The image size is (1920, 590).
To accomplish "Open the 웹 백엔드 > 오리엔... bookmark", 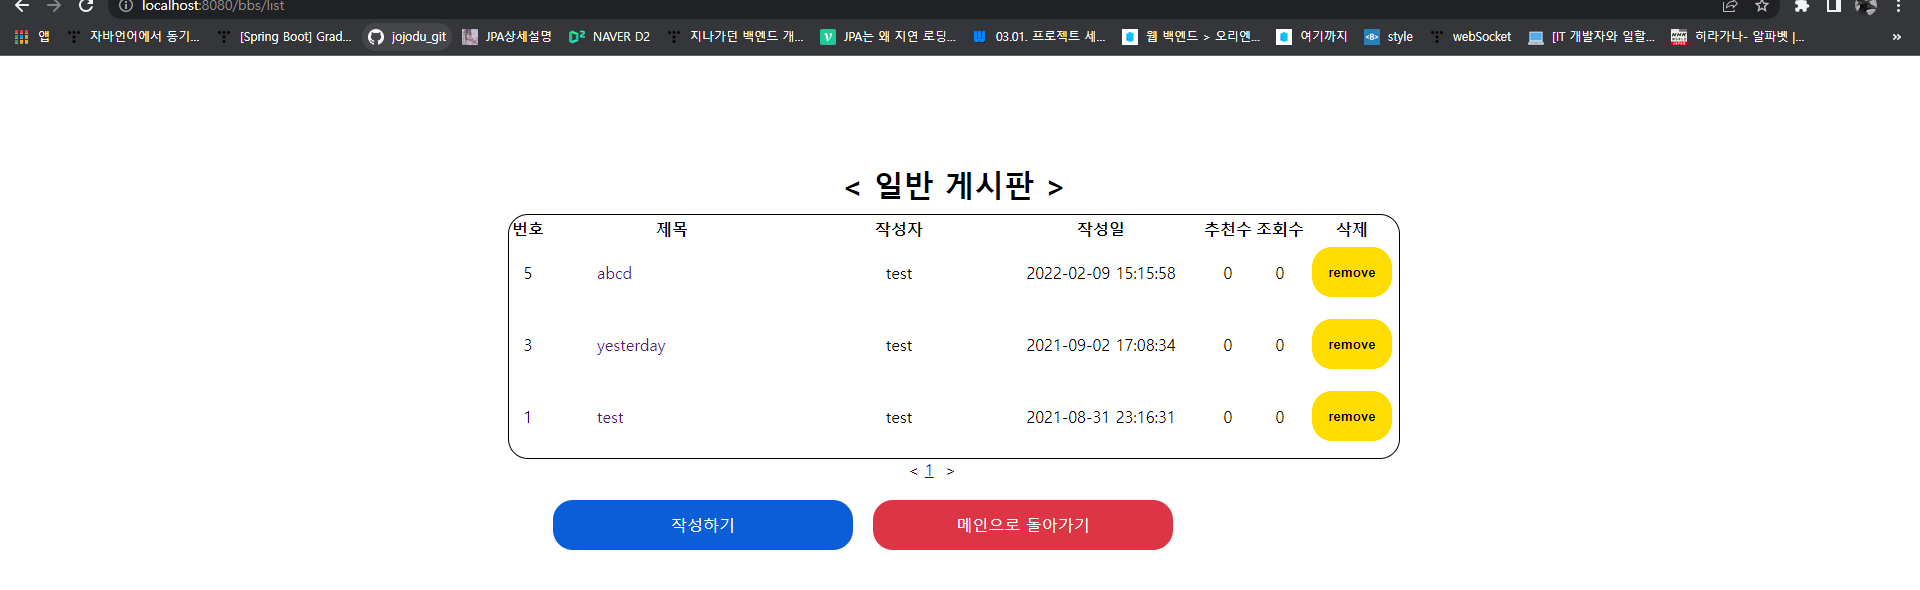I will [1192, 37].
